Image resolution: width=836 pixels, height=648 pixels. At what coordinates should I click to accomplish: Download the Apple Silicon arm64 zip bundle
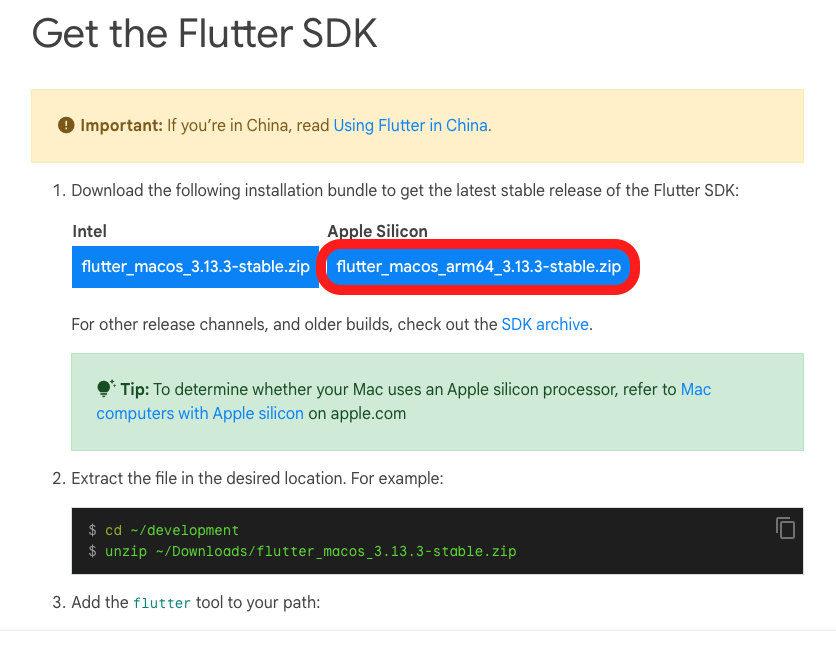click(x=479, y=267)
